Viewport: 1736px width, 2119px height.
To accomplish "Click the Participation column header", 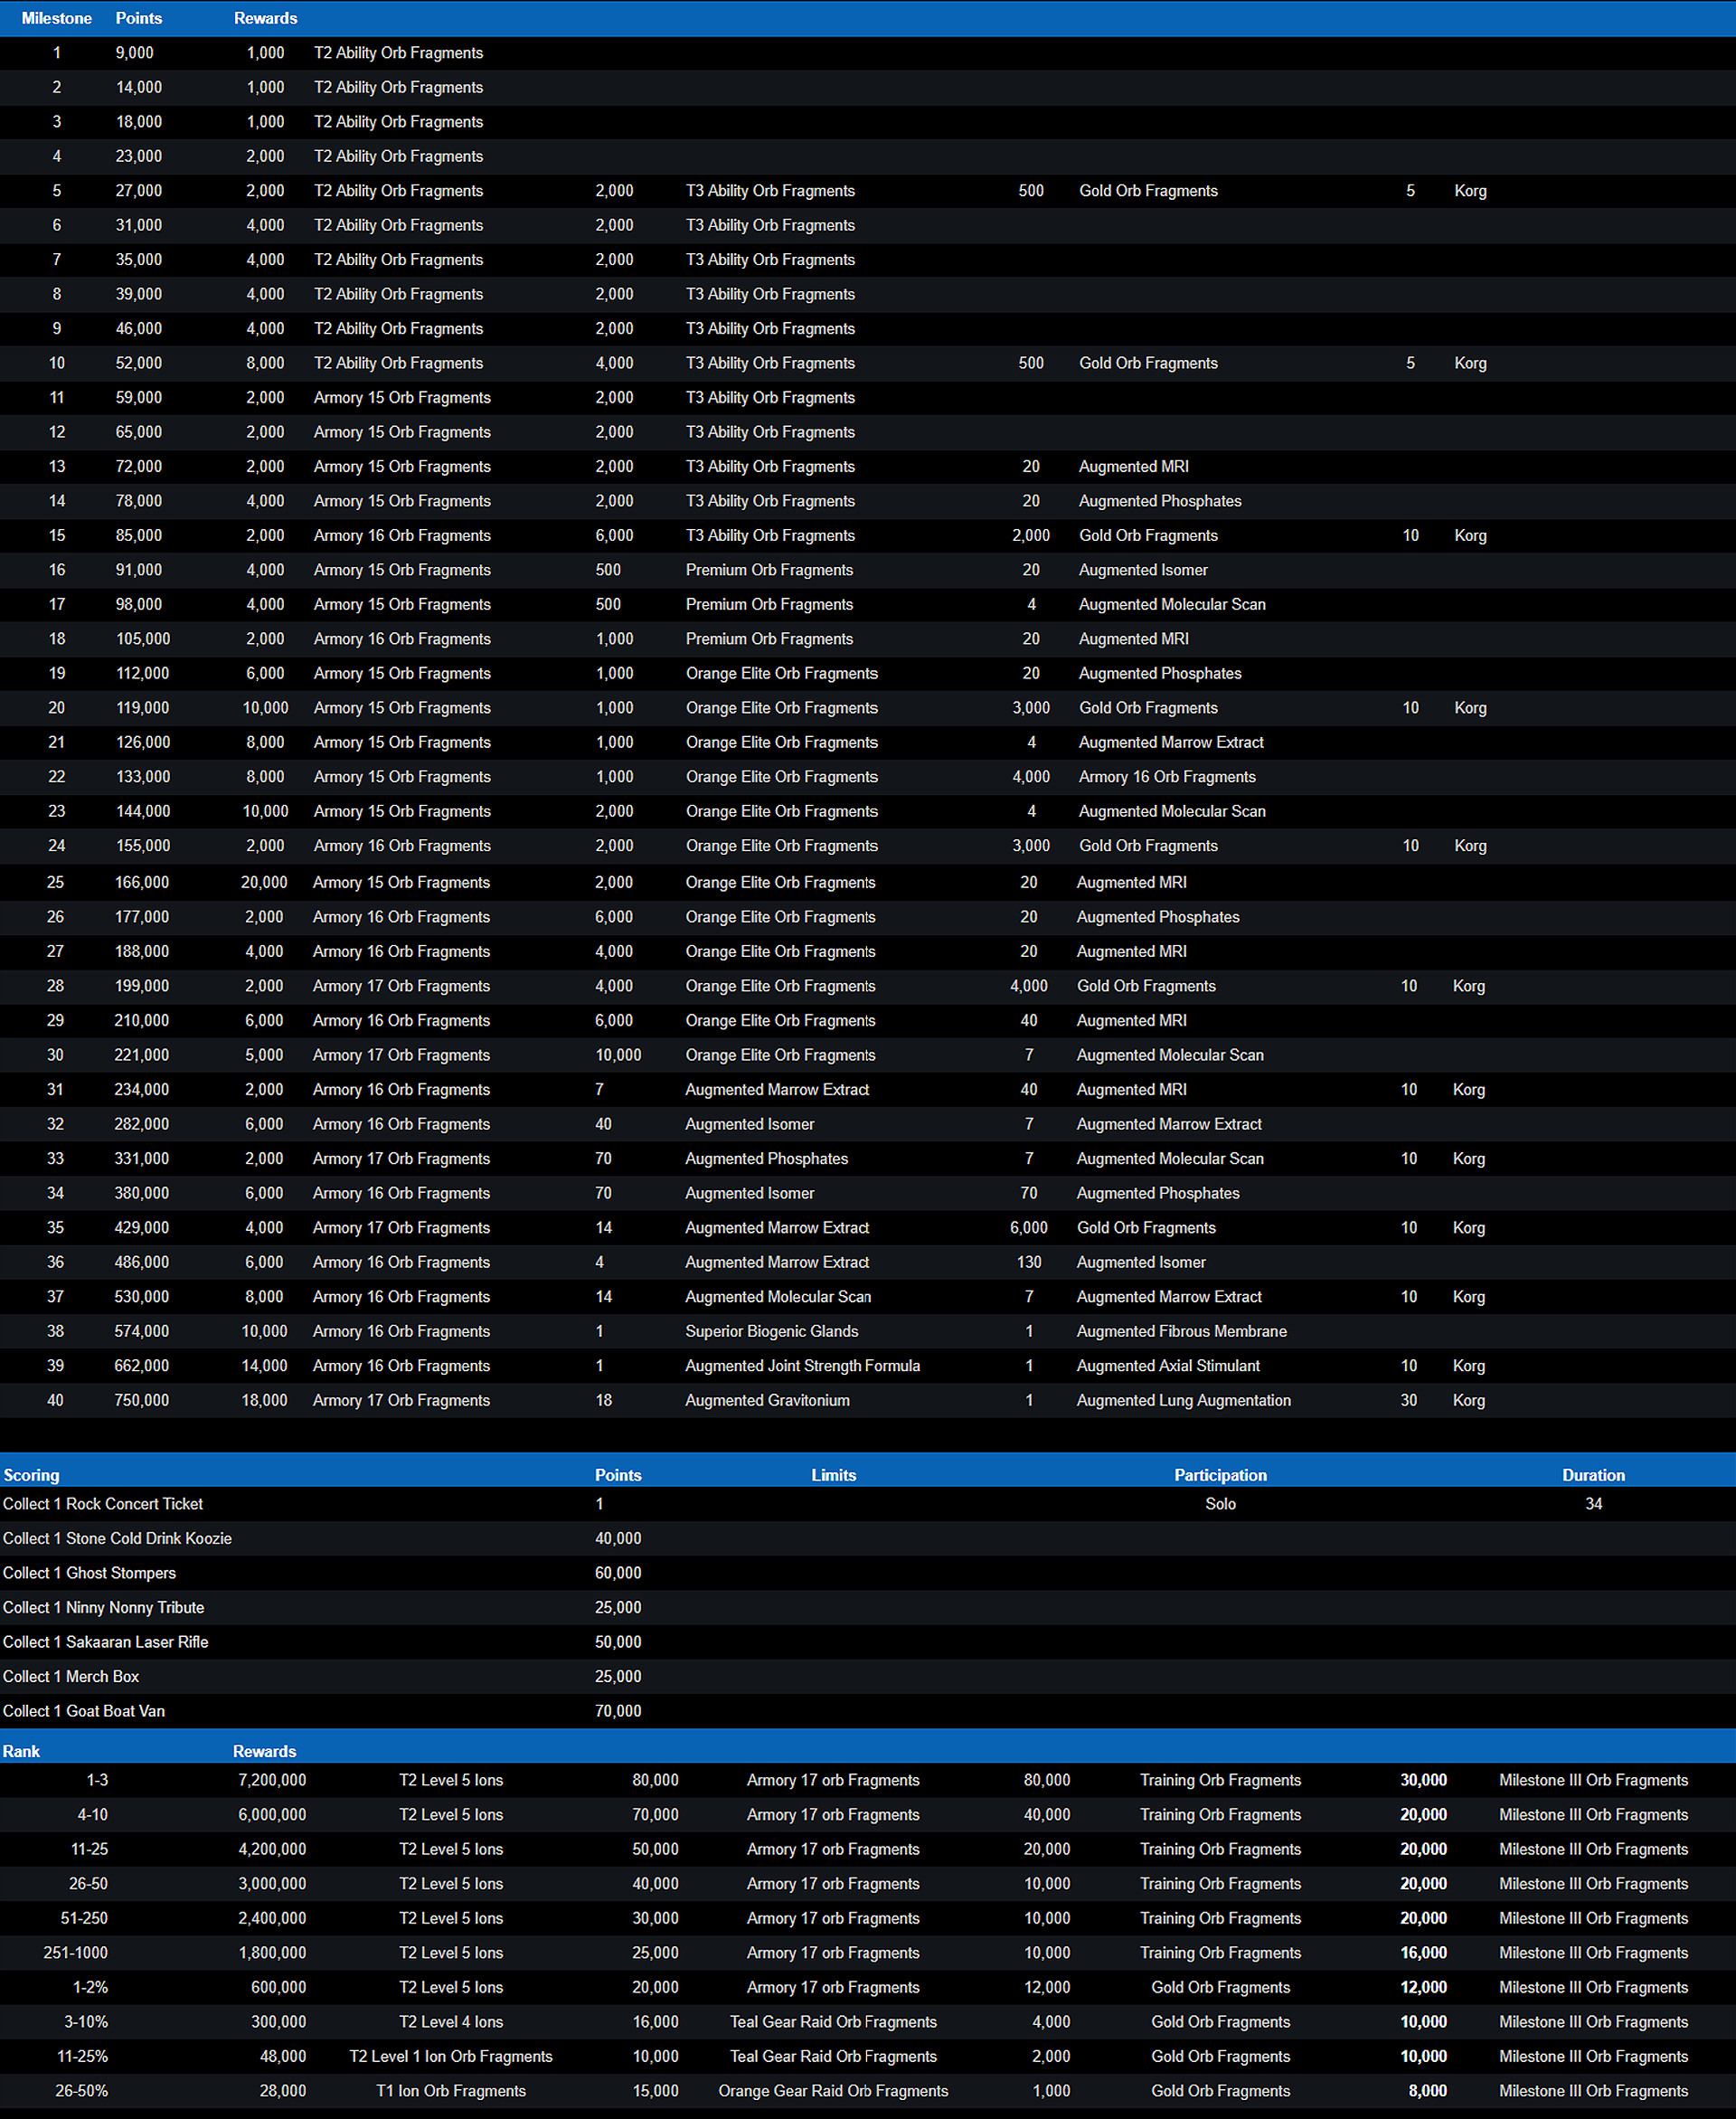I will 1219,1475.
